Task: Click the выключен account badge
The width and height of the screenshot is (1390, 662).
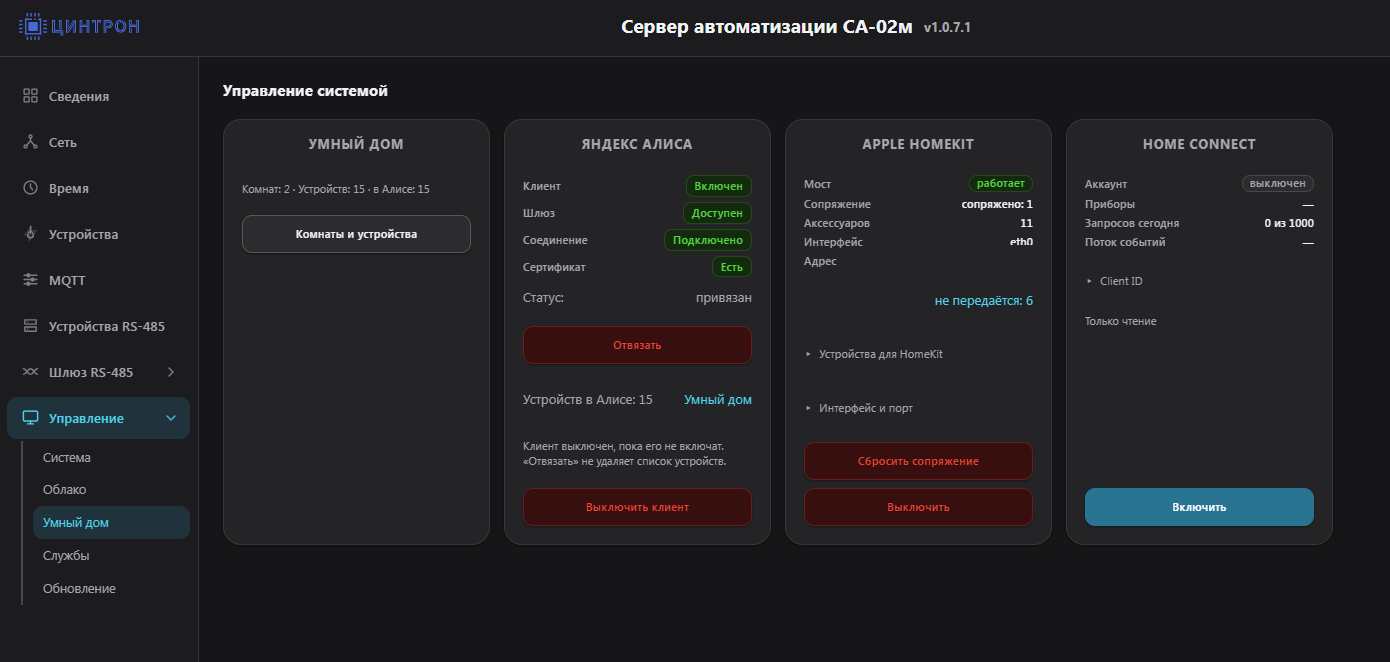Action: click(1278, 184)
